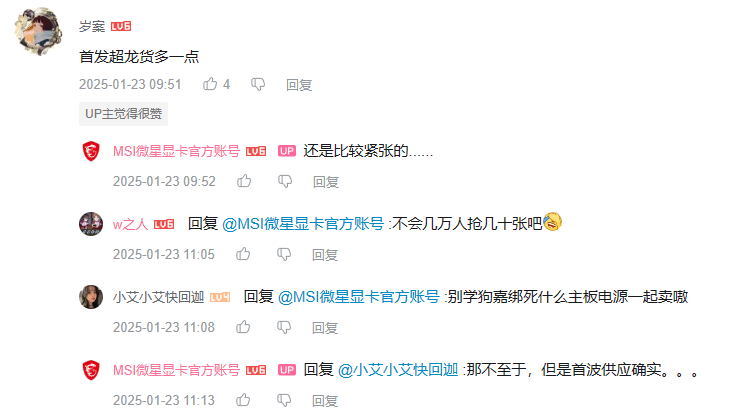Like 小艾小艾快回迦's 11:08 reply
This screenshot has width=748, height=415.
243,327
